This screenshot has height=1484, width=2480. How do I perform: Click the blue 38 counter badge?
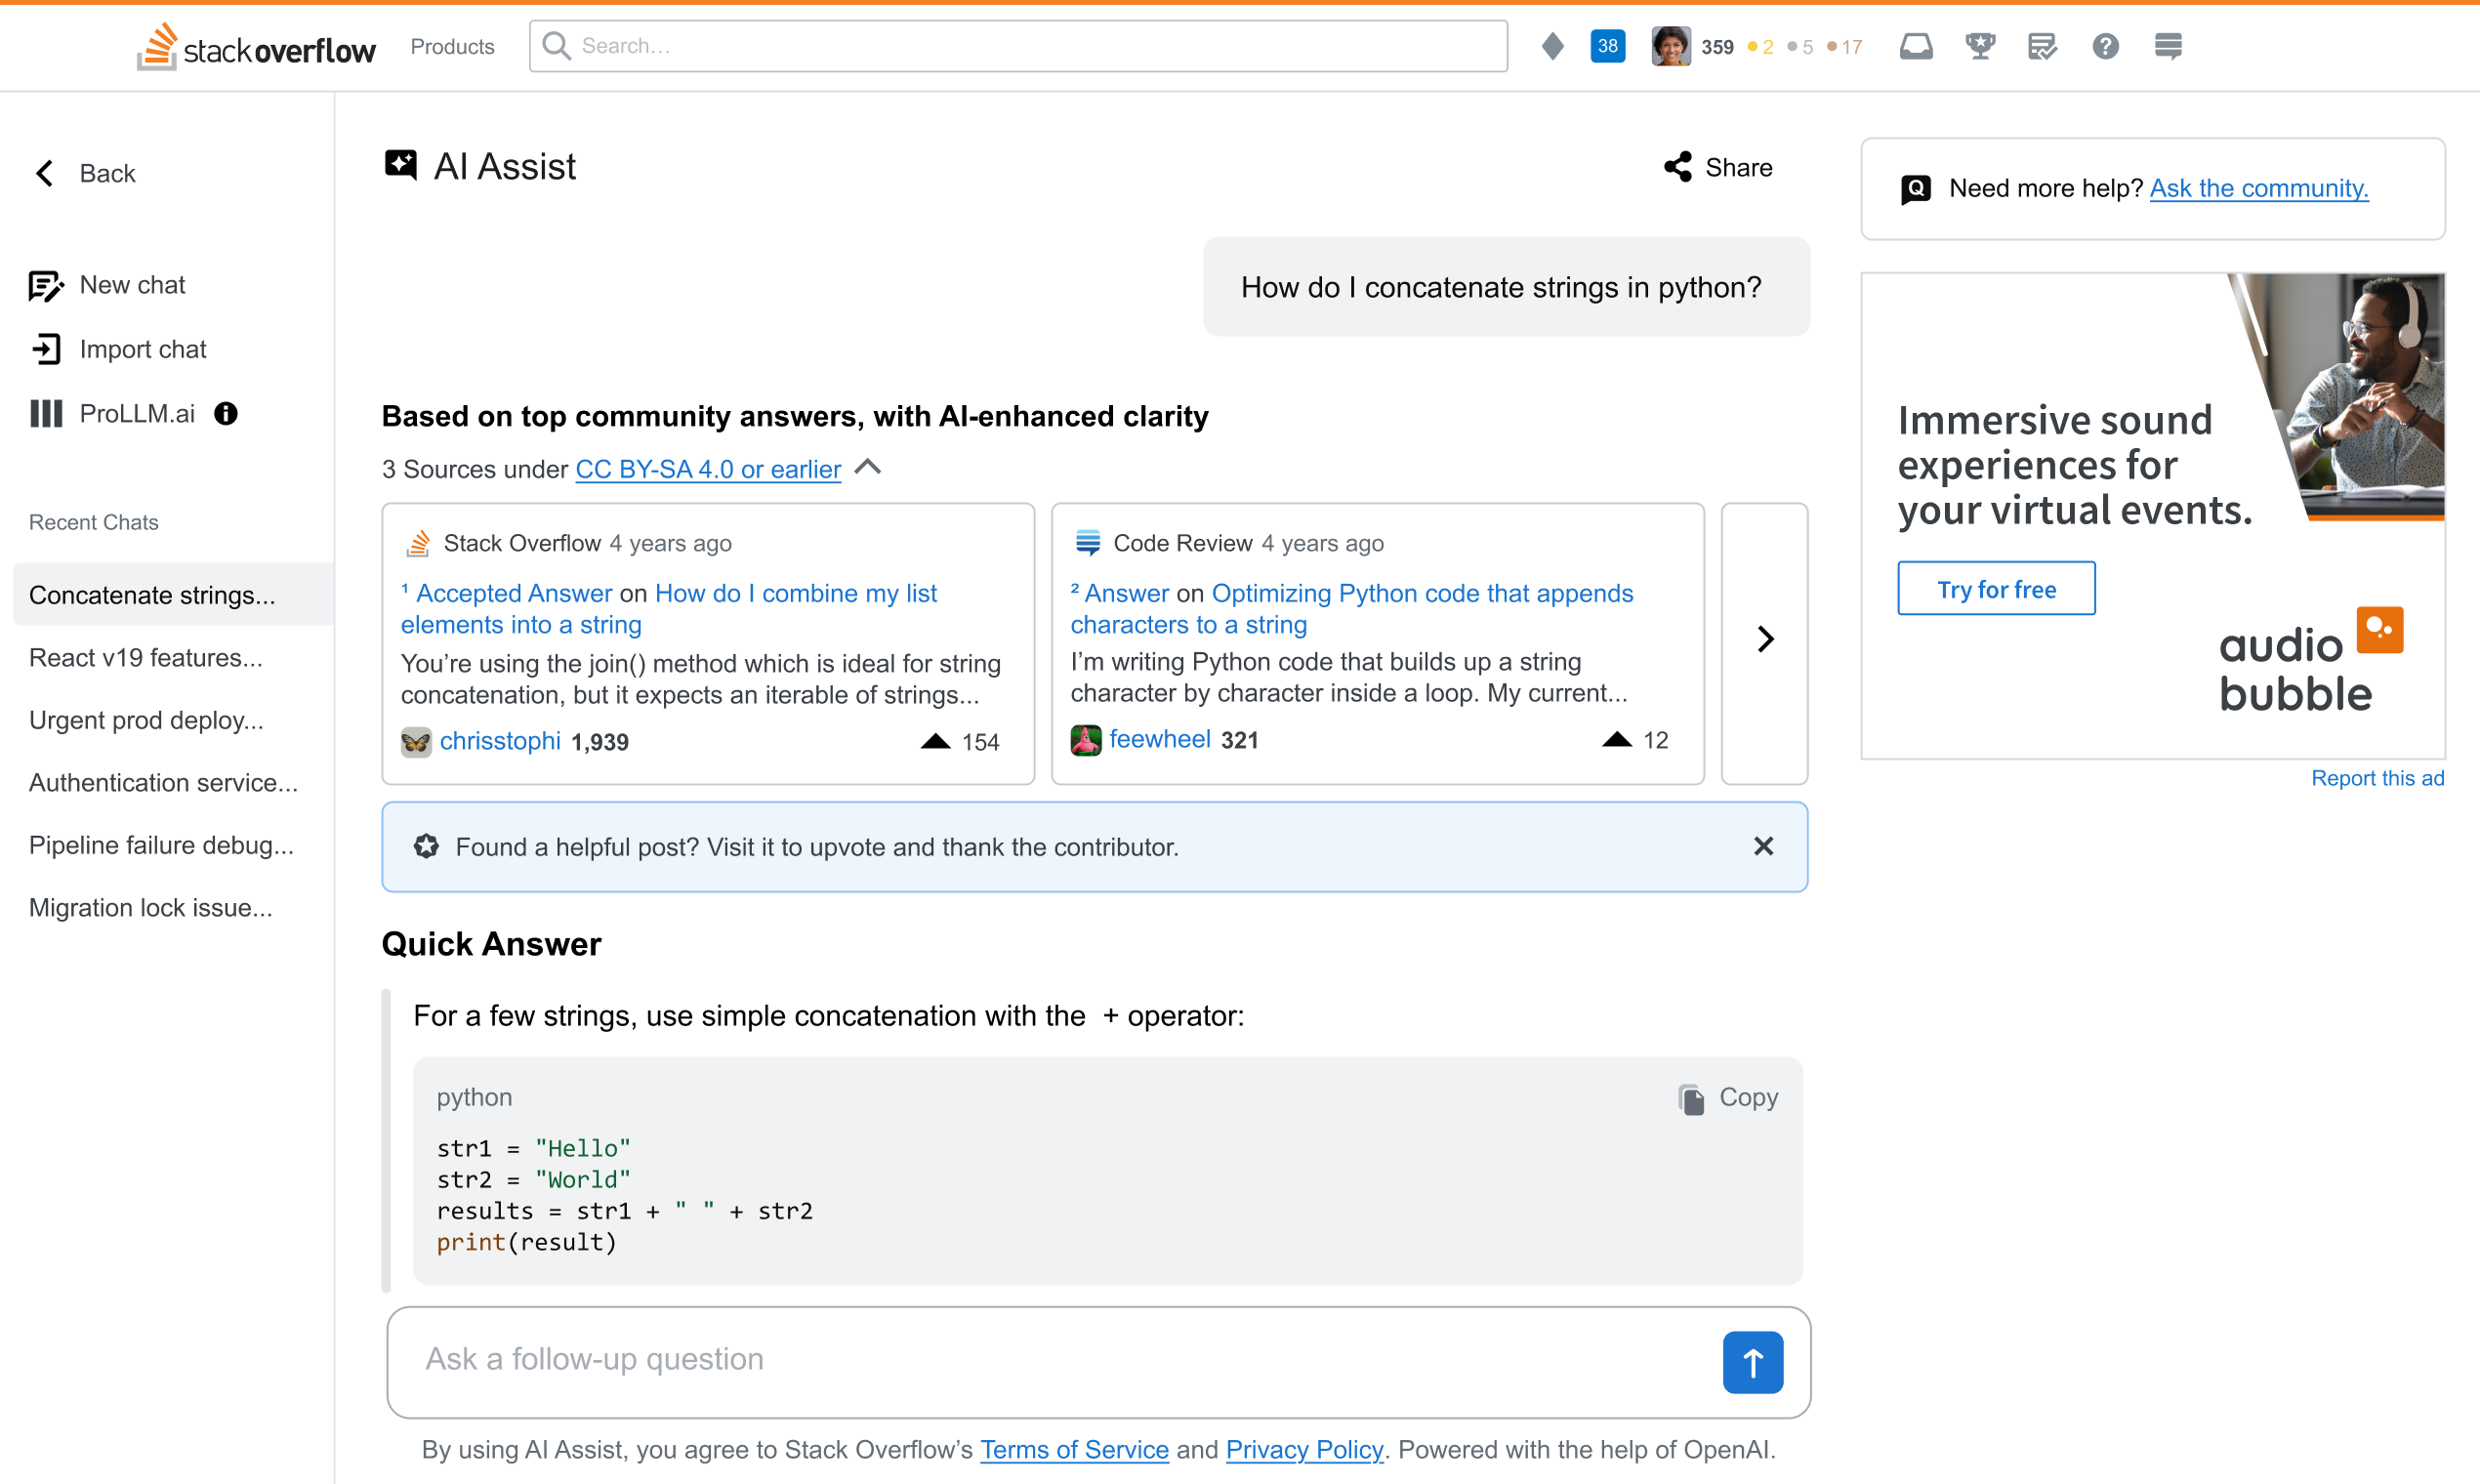pos(1607,45)
